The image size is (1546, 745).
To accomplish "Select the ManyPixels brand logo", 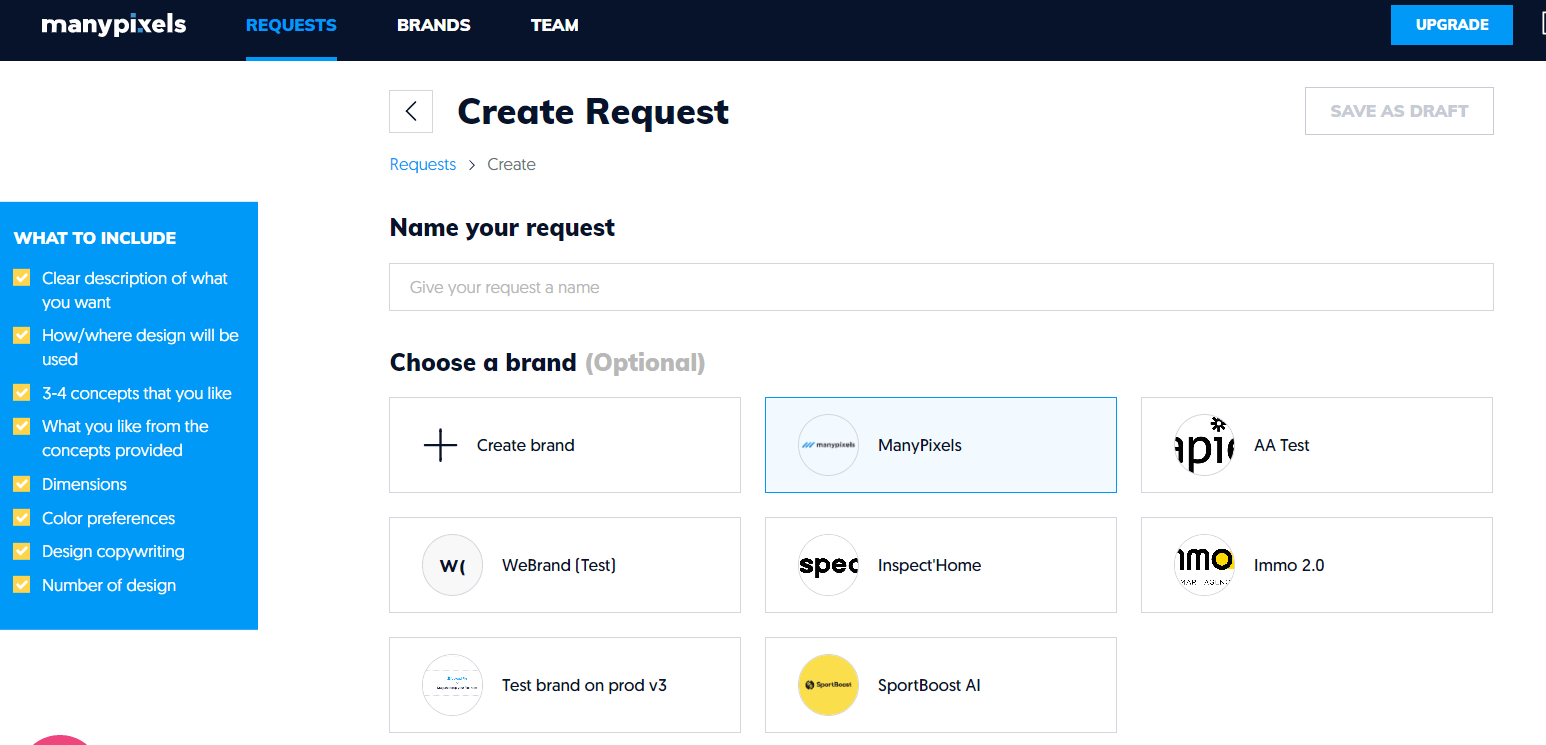I will pos(828,445).
